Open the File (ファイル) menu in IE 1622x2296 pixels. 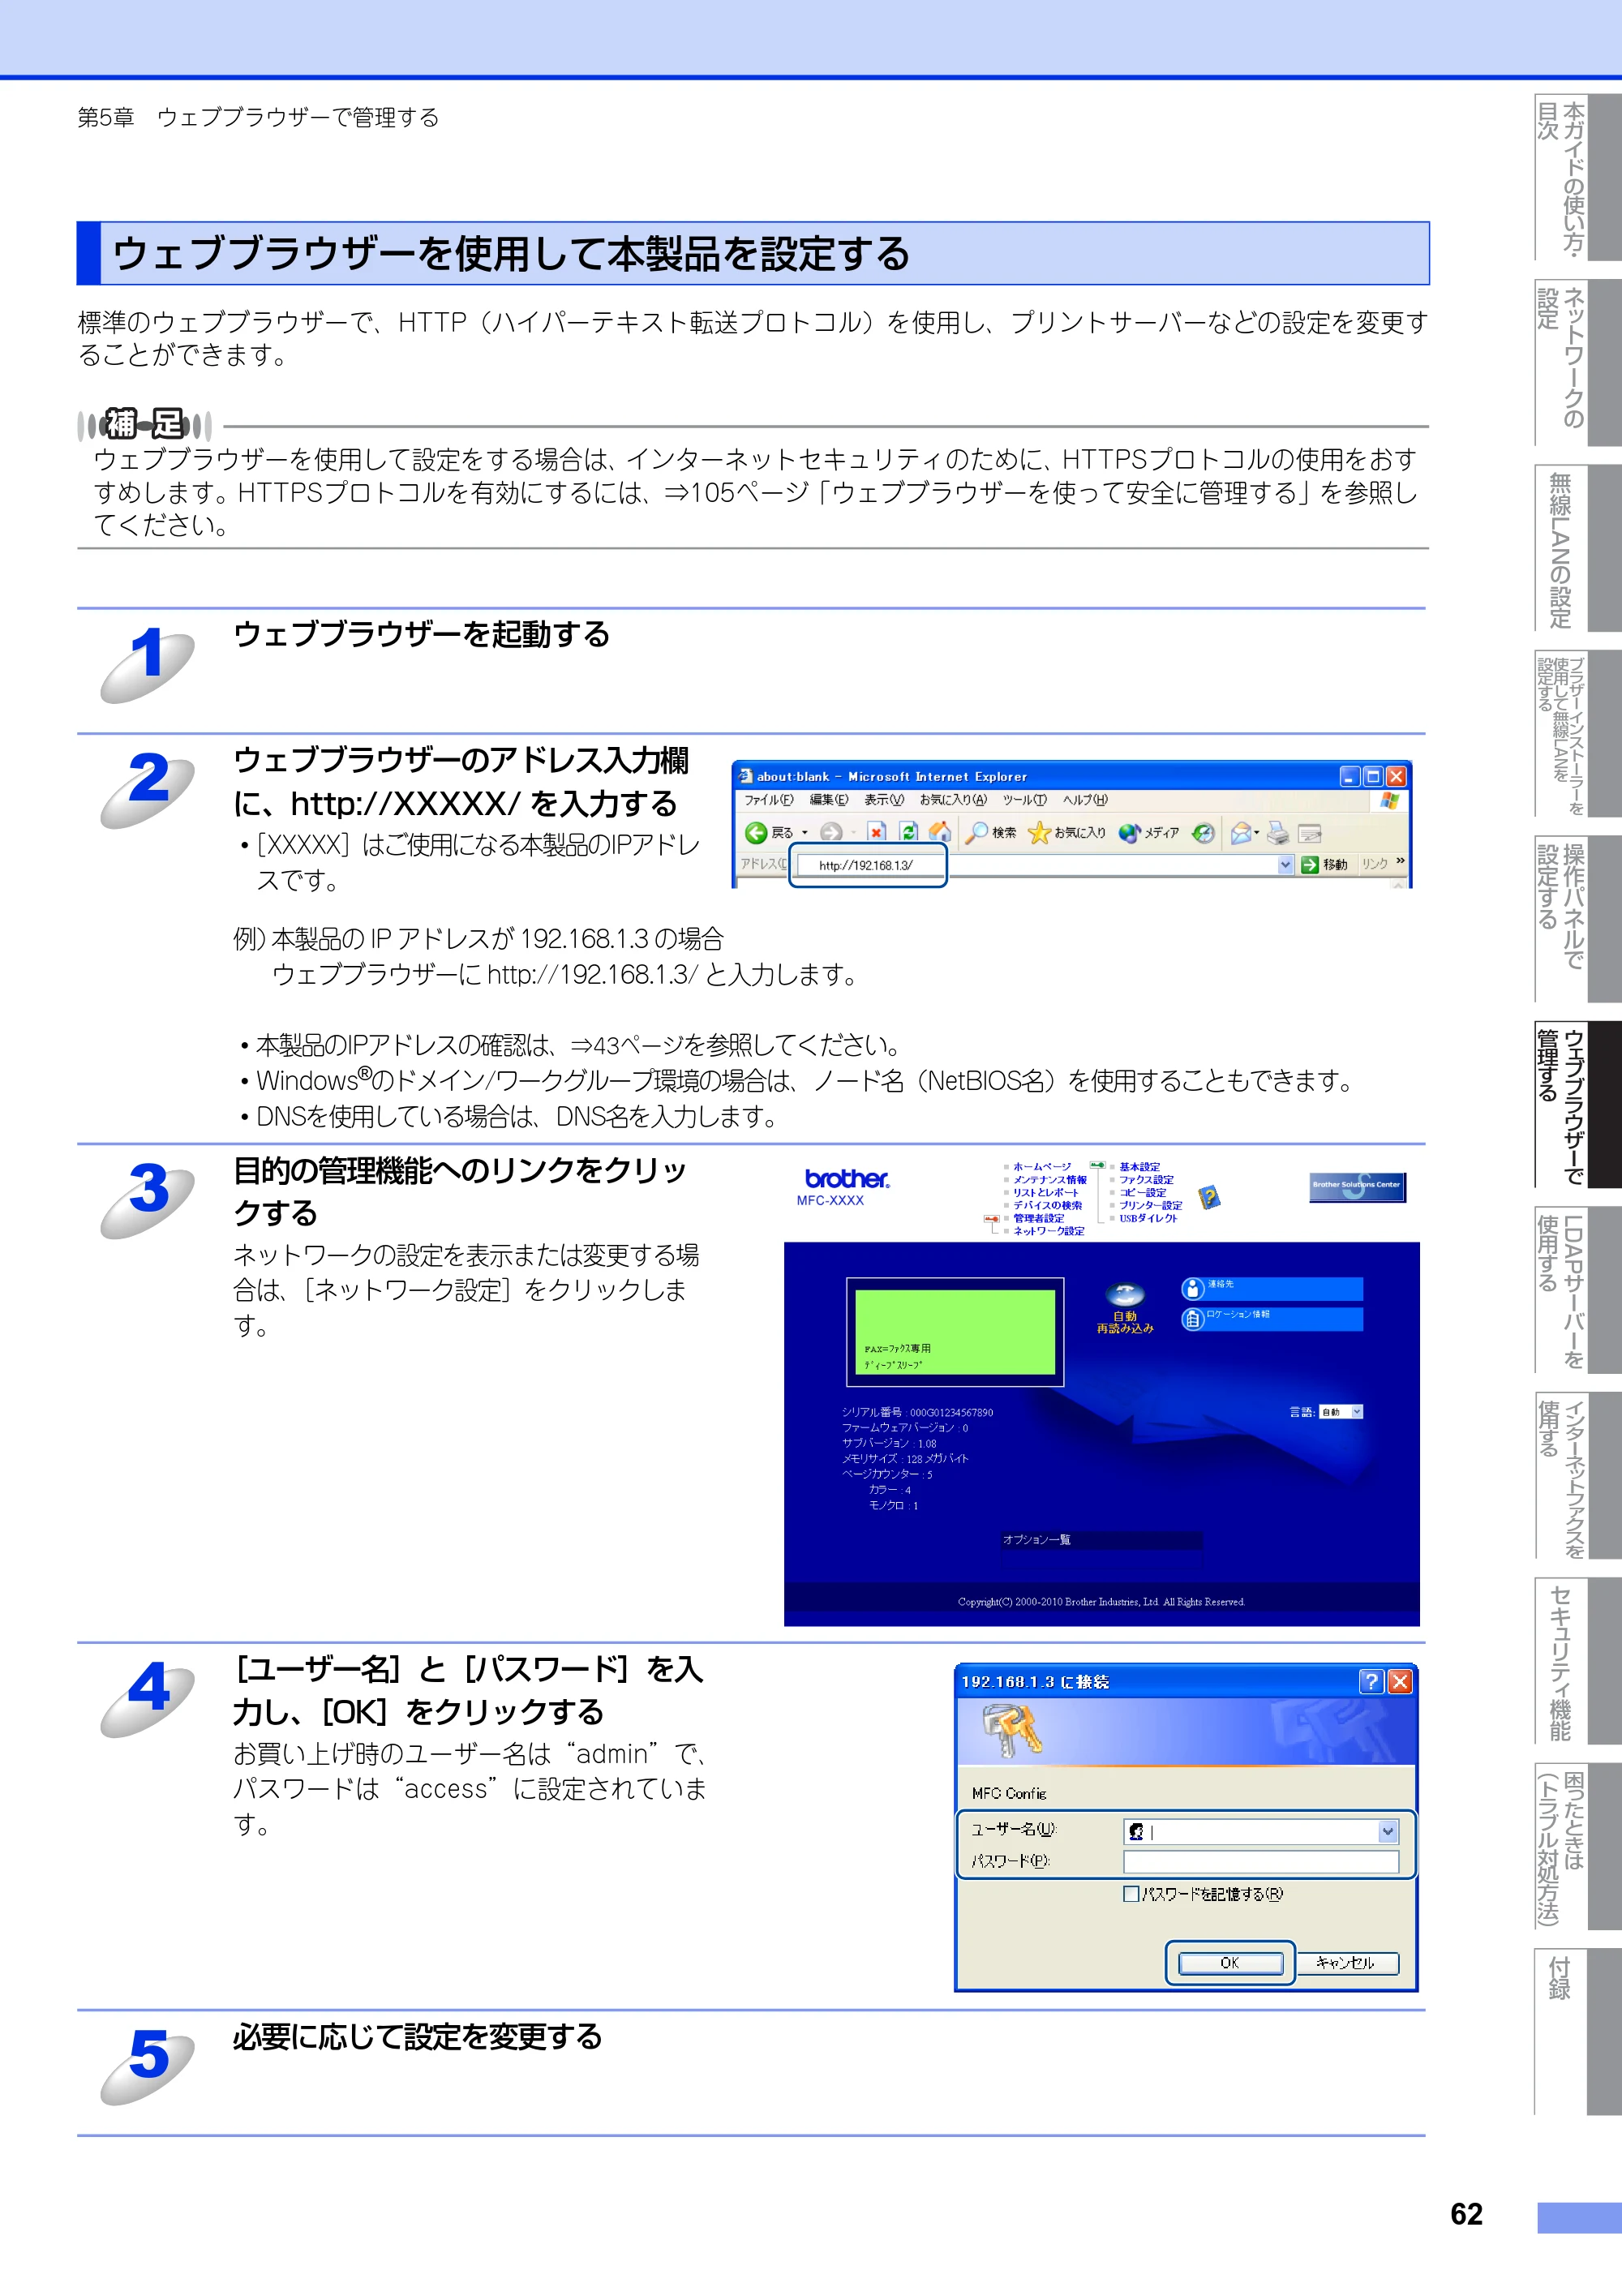pos(768,799)
